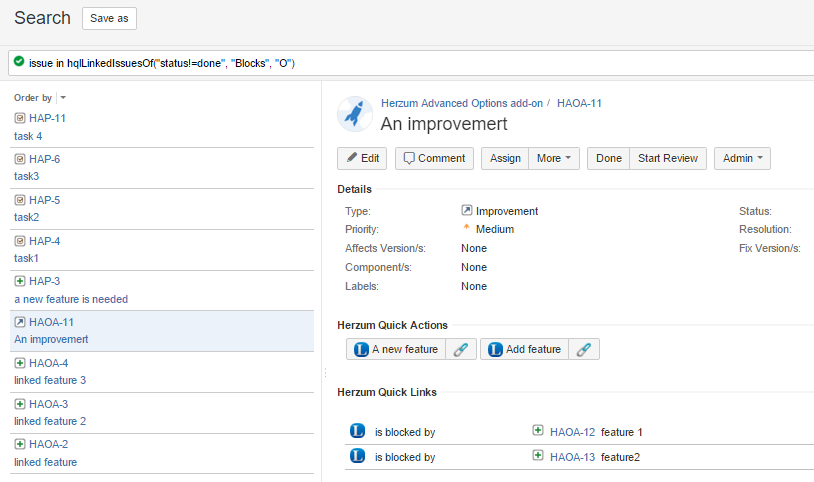Click the blue link icon in second blocked row
Image resolution: width=814 pixels, height=482 pixels.
[x=357, y=456]
